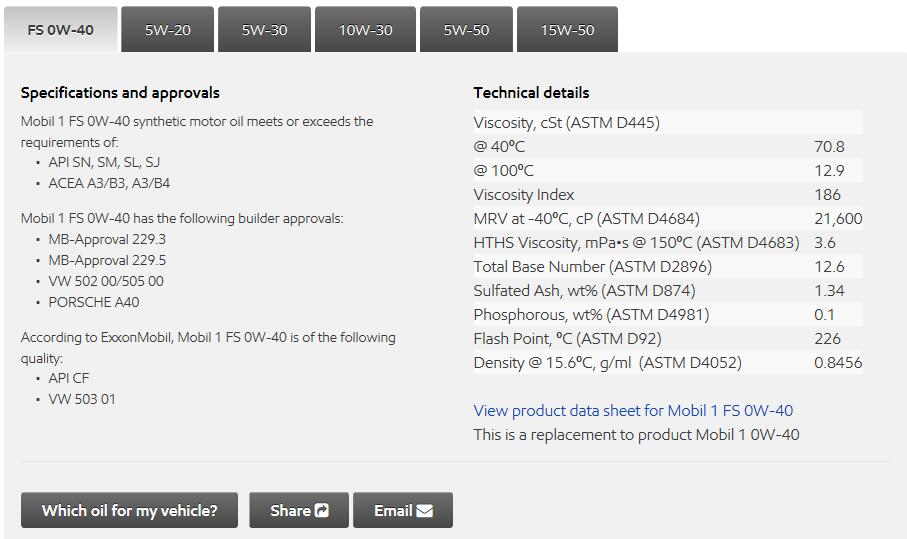Select the 15W-50 tab

coord(567,29)
